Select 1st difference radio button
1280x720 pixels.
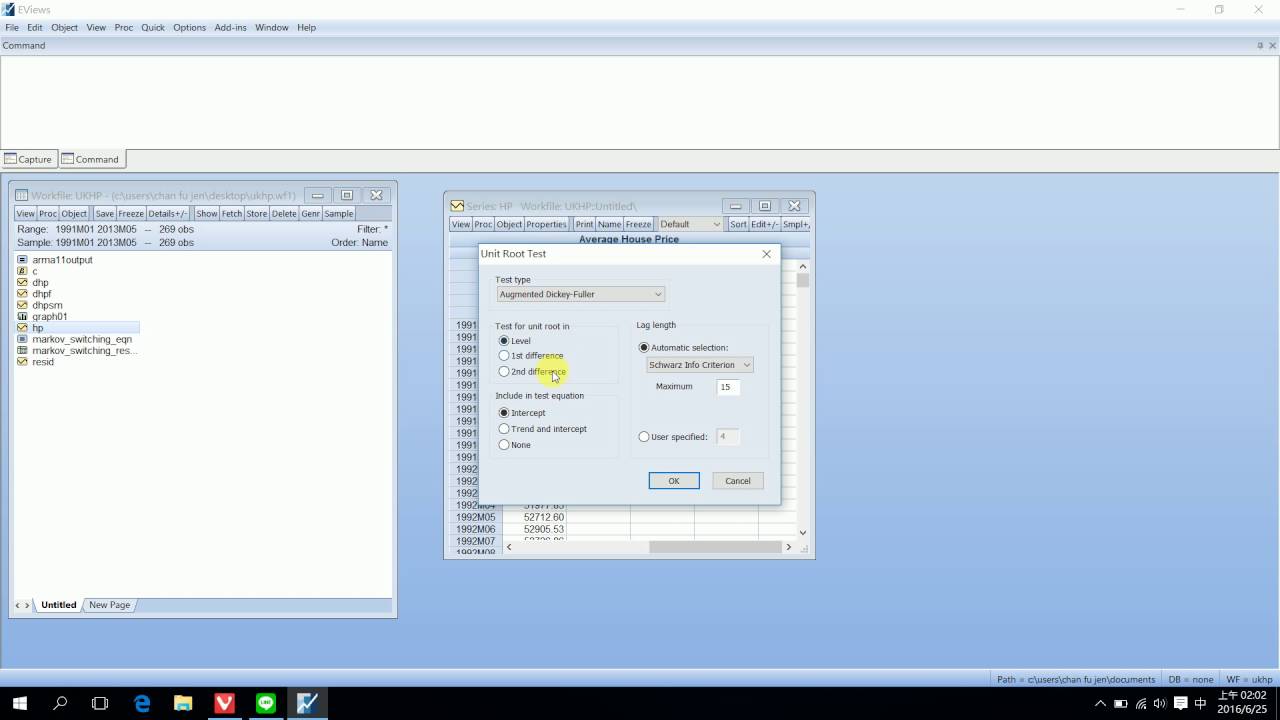point(504,356)
